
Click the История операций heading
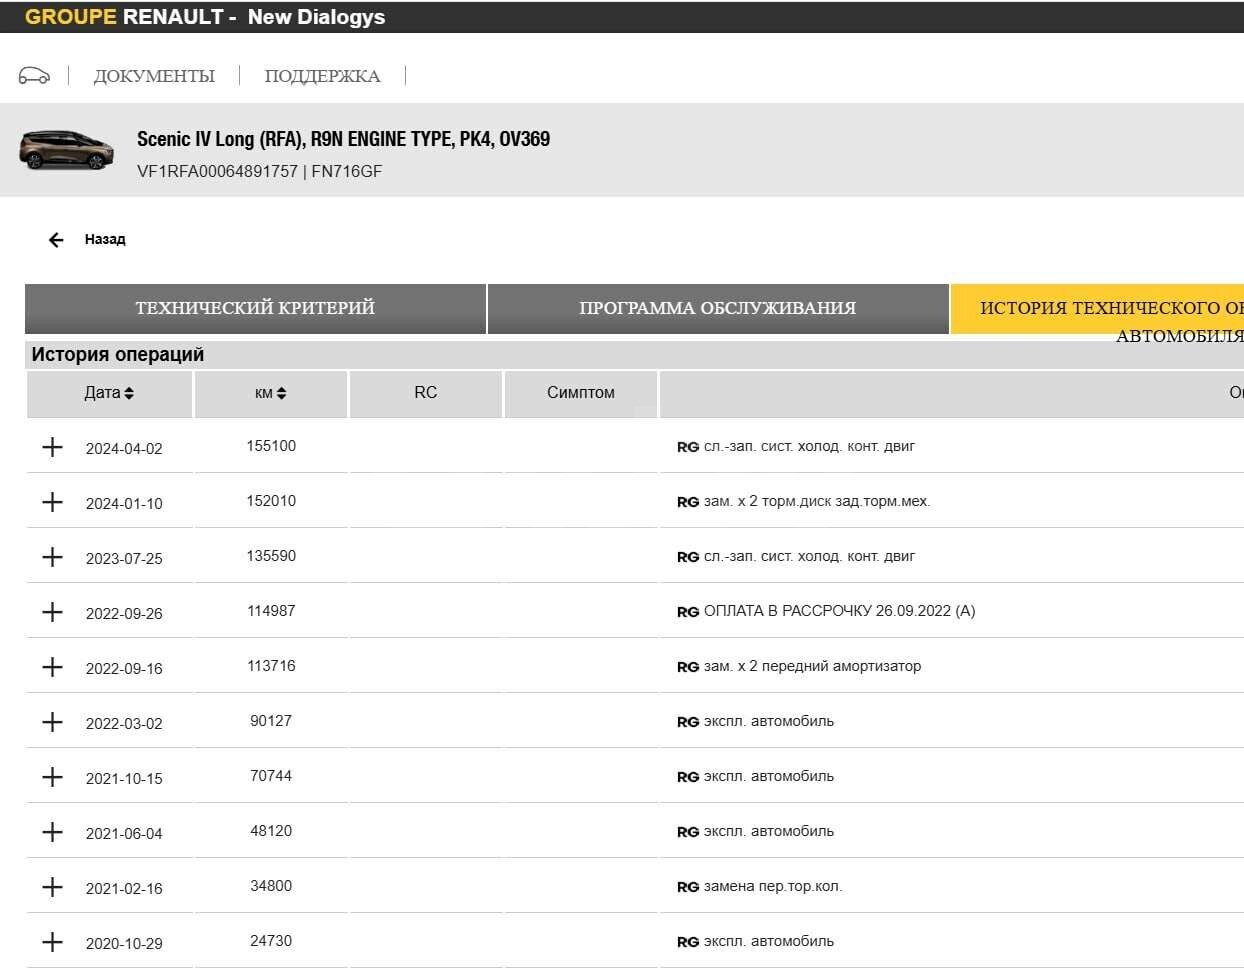click(x=117, y=354)
